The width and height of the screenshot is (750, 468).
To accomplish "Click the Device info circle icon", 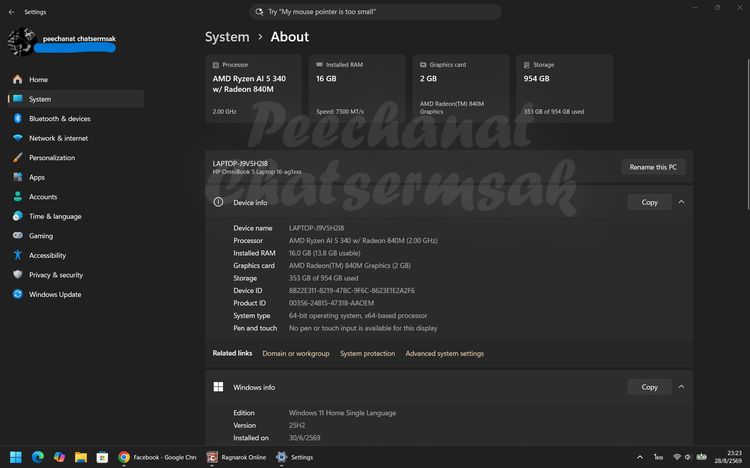I will point(218,202).
